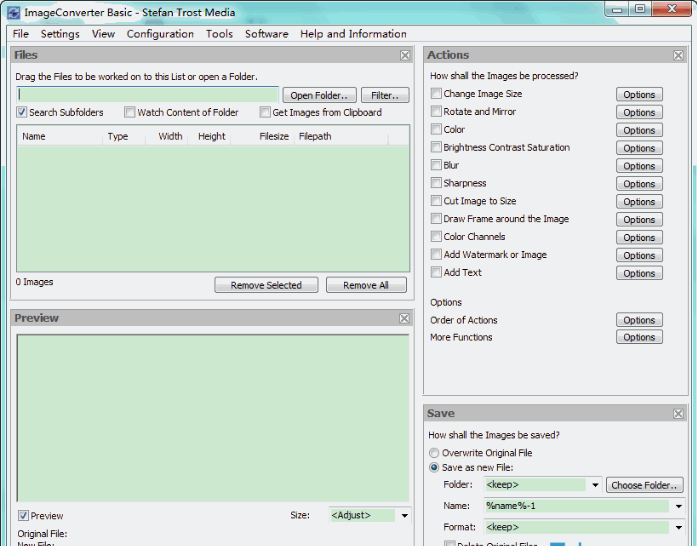The height and width of the screenshot is (546, 697).
Task: Close the Files panel
Action: tap(405, 55)
